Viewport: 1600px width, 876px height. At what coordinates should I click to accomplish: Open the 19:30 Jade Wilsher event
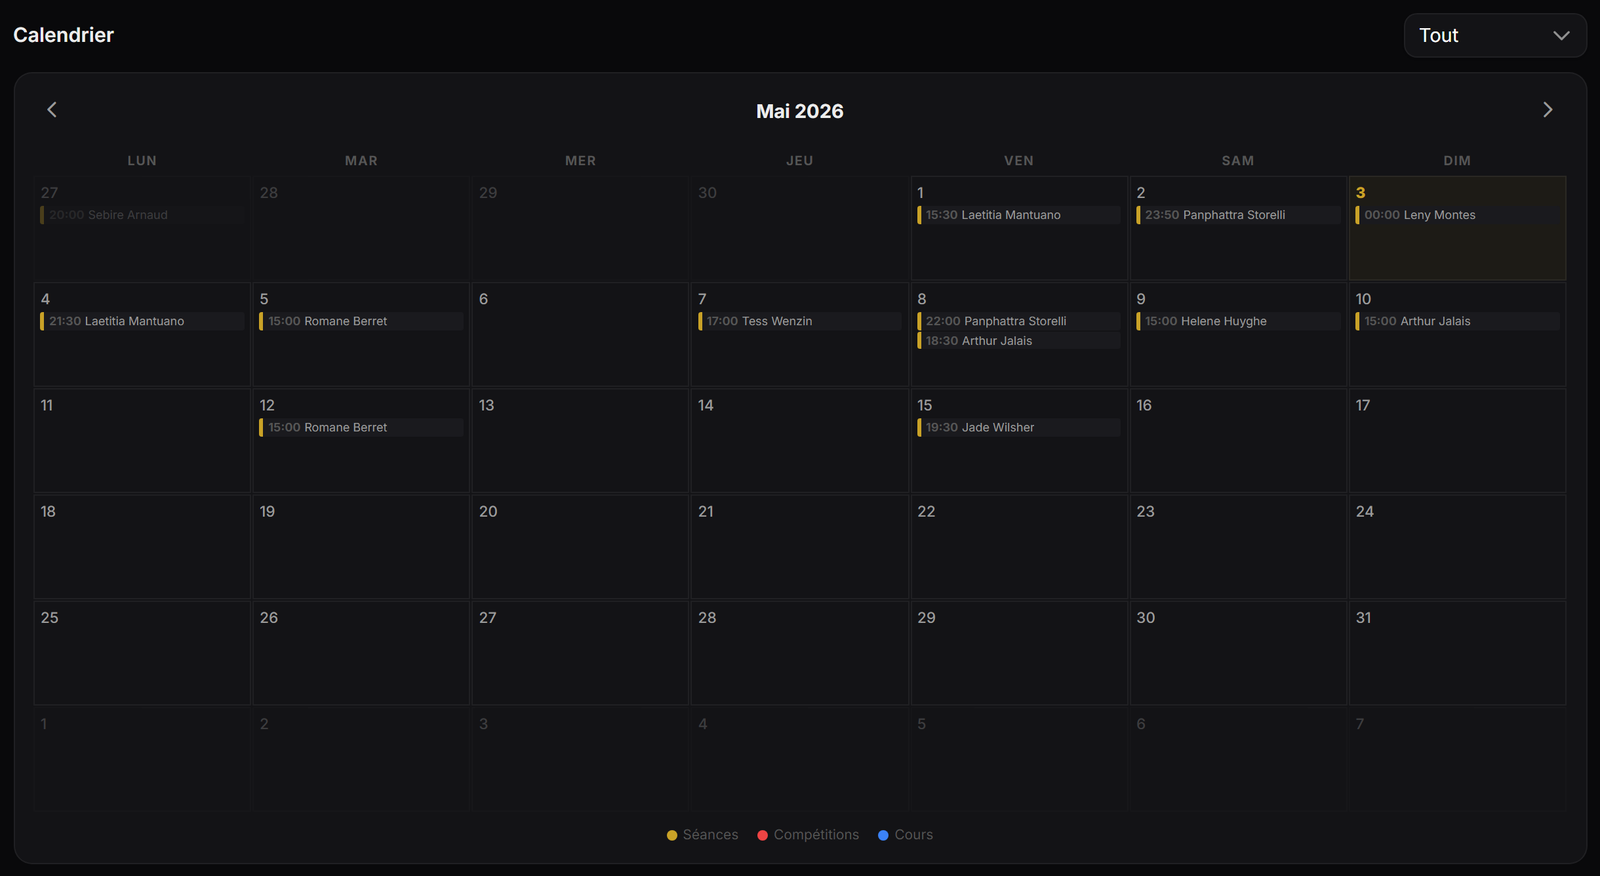coord(1019,427)
